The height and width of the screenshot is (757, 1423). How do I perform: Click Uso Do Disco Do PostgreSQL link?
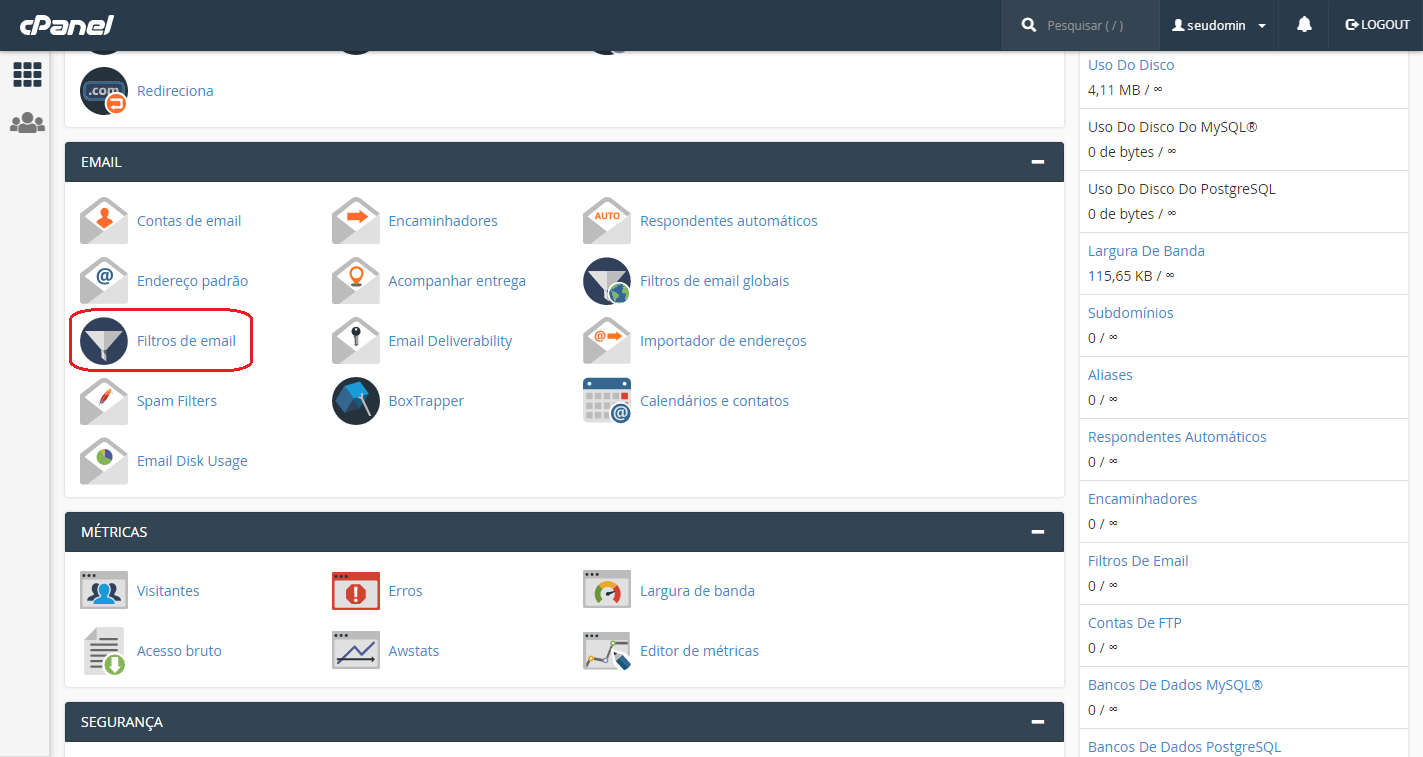tap(1182, 189)
